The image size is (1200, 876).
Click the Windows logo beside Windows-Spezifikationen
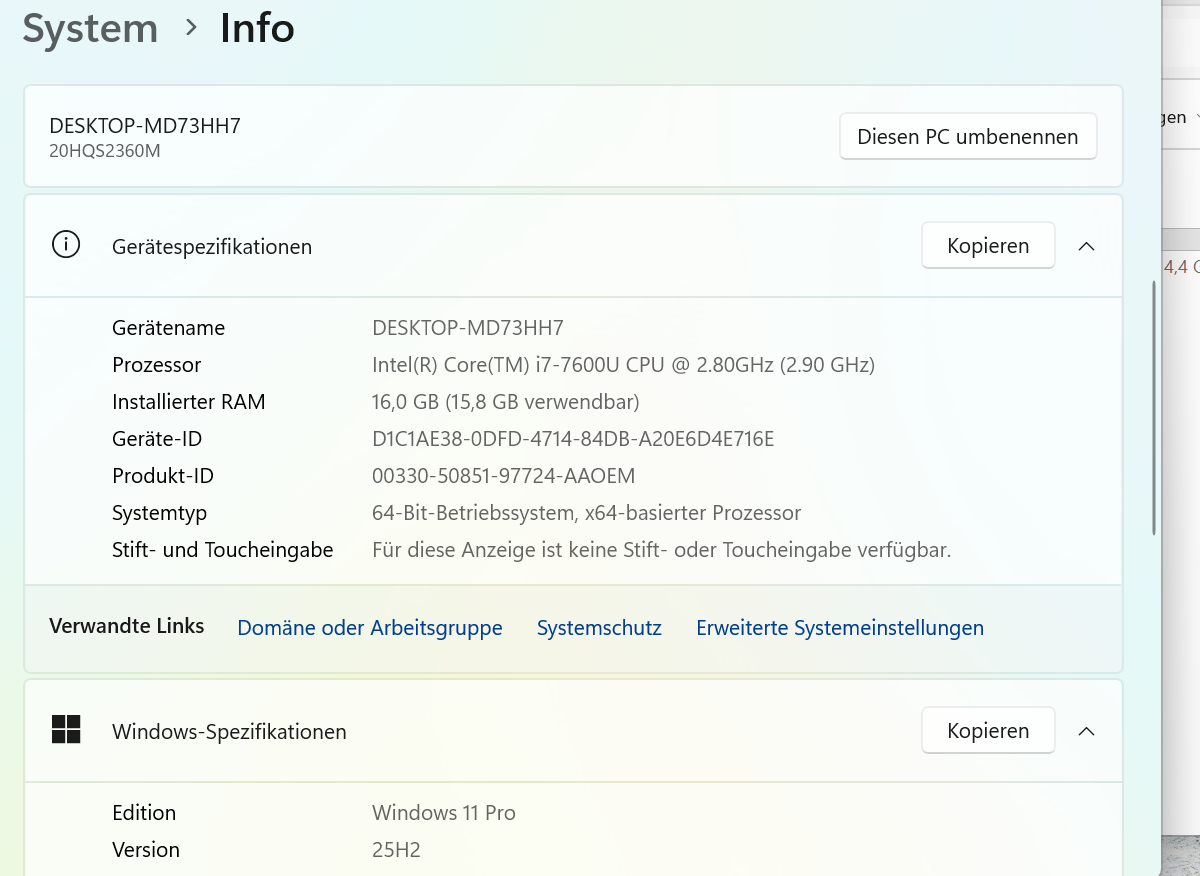coord(66,730)
